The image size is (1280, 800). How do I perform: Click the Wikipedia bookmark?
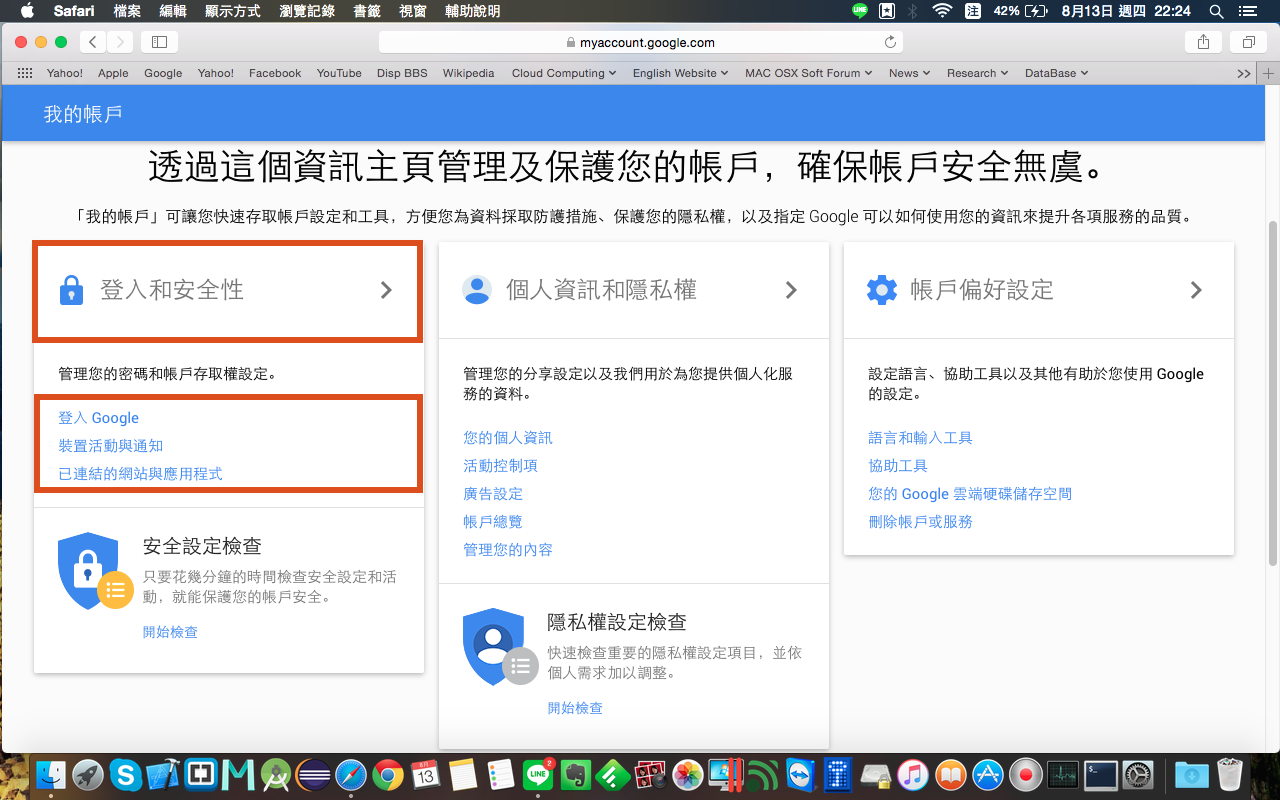[x=469, y=73]
